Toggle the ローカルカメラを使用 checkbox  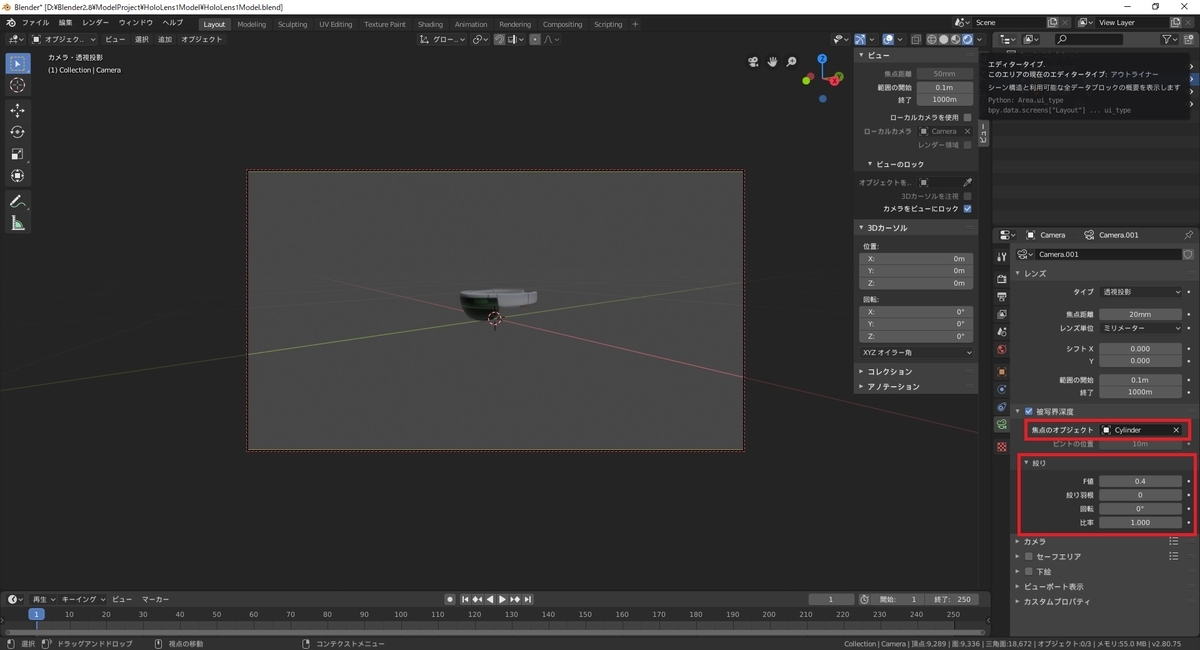tap(967, 117)
